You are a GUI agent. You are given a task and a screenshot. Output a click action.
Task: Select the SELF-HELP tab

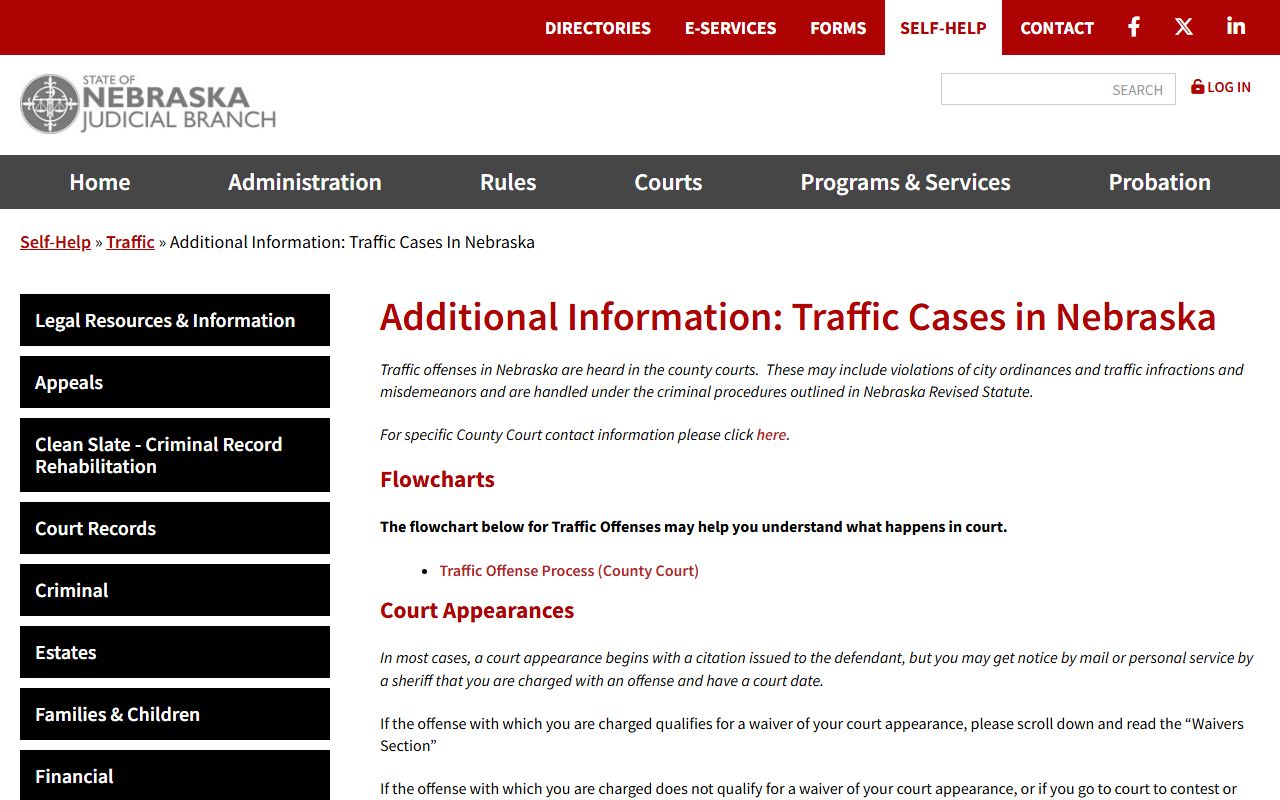(943, 28)
